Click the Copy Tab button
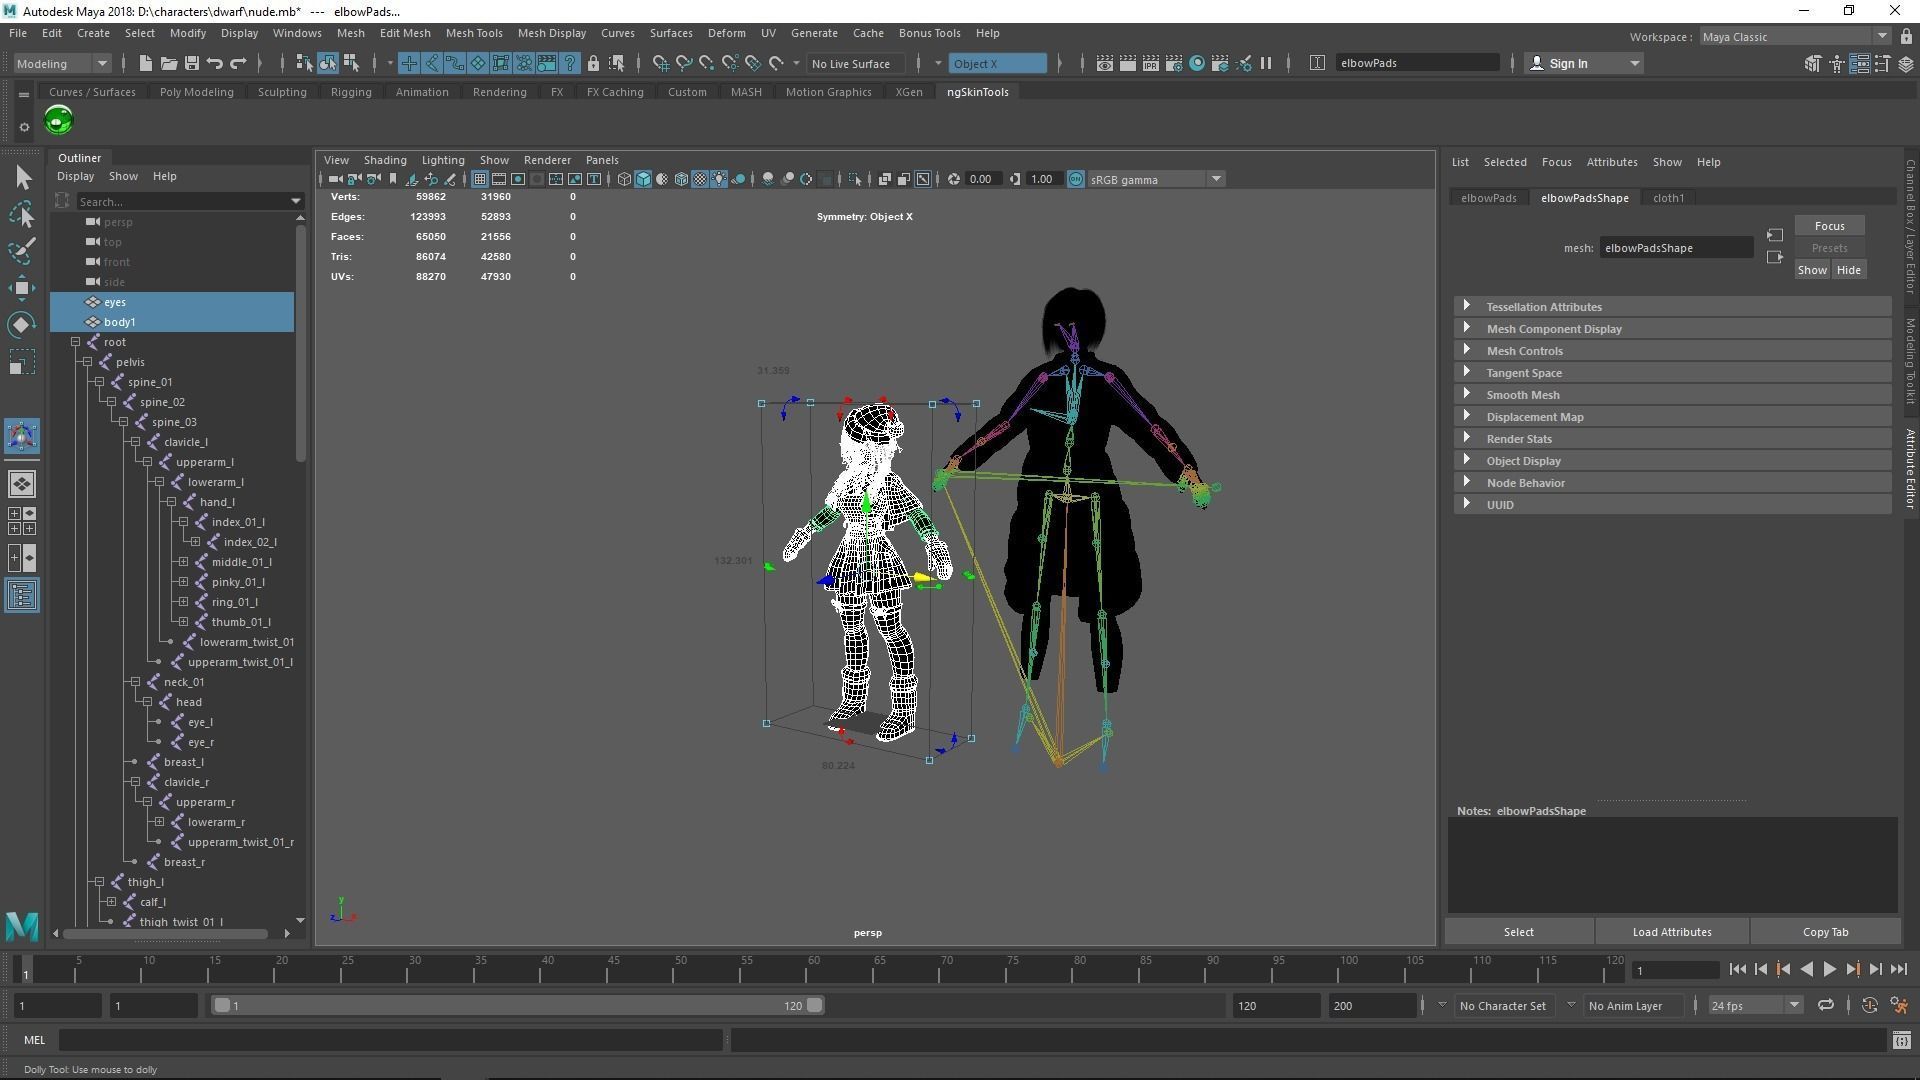The height and width of the screenshot is (1080, 1920). pos(1825,932)
